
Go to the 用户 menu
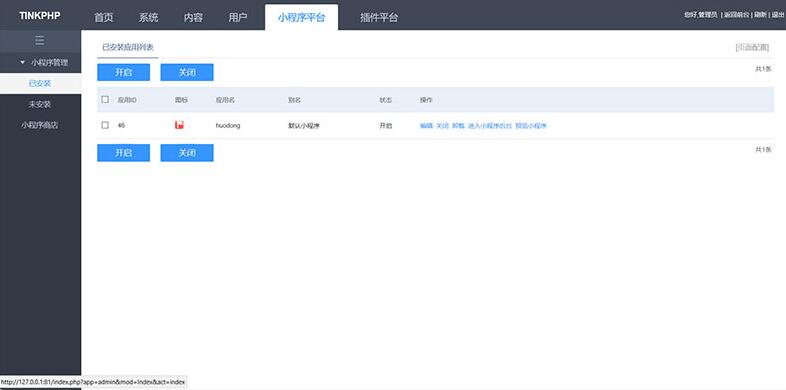pos(238,17)
